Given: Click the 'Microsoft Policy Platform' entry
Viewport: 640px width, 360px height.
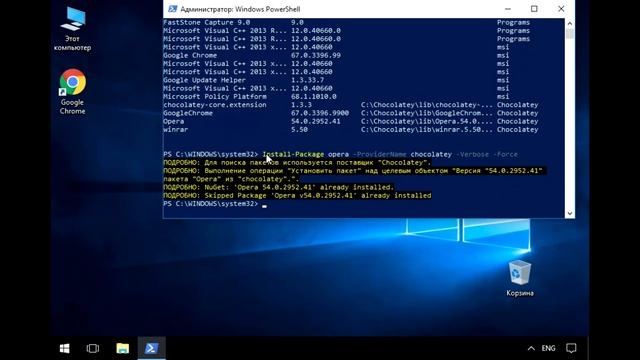Looking at the screenshot, I should pos(215,97).
